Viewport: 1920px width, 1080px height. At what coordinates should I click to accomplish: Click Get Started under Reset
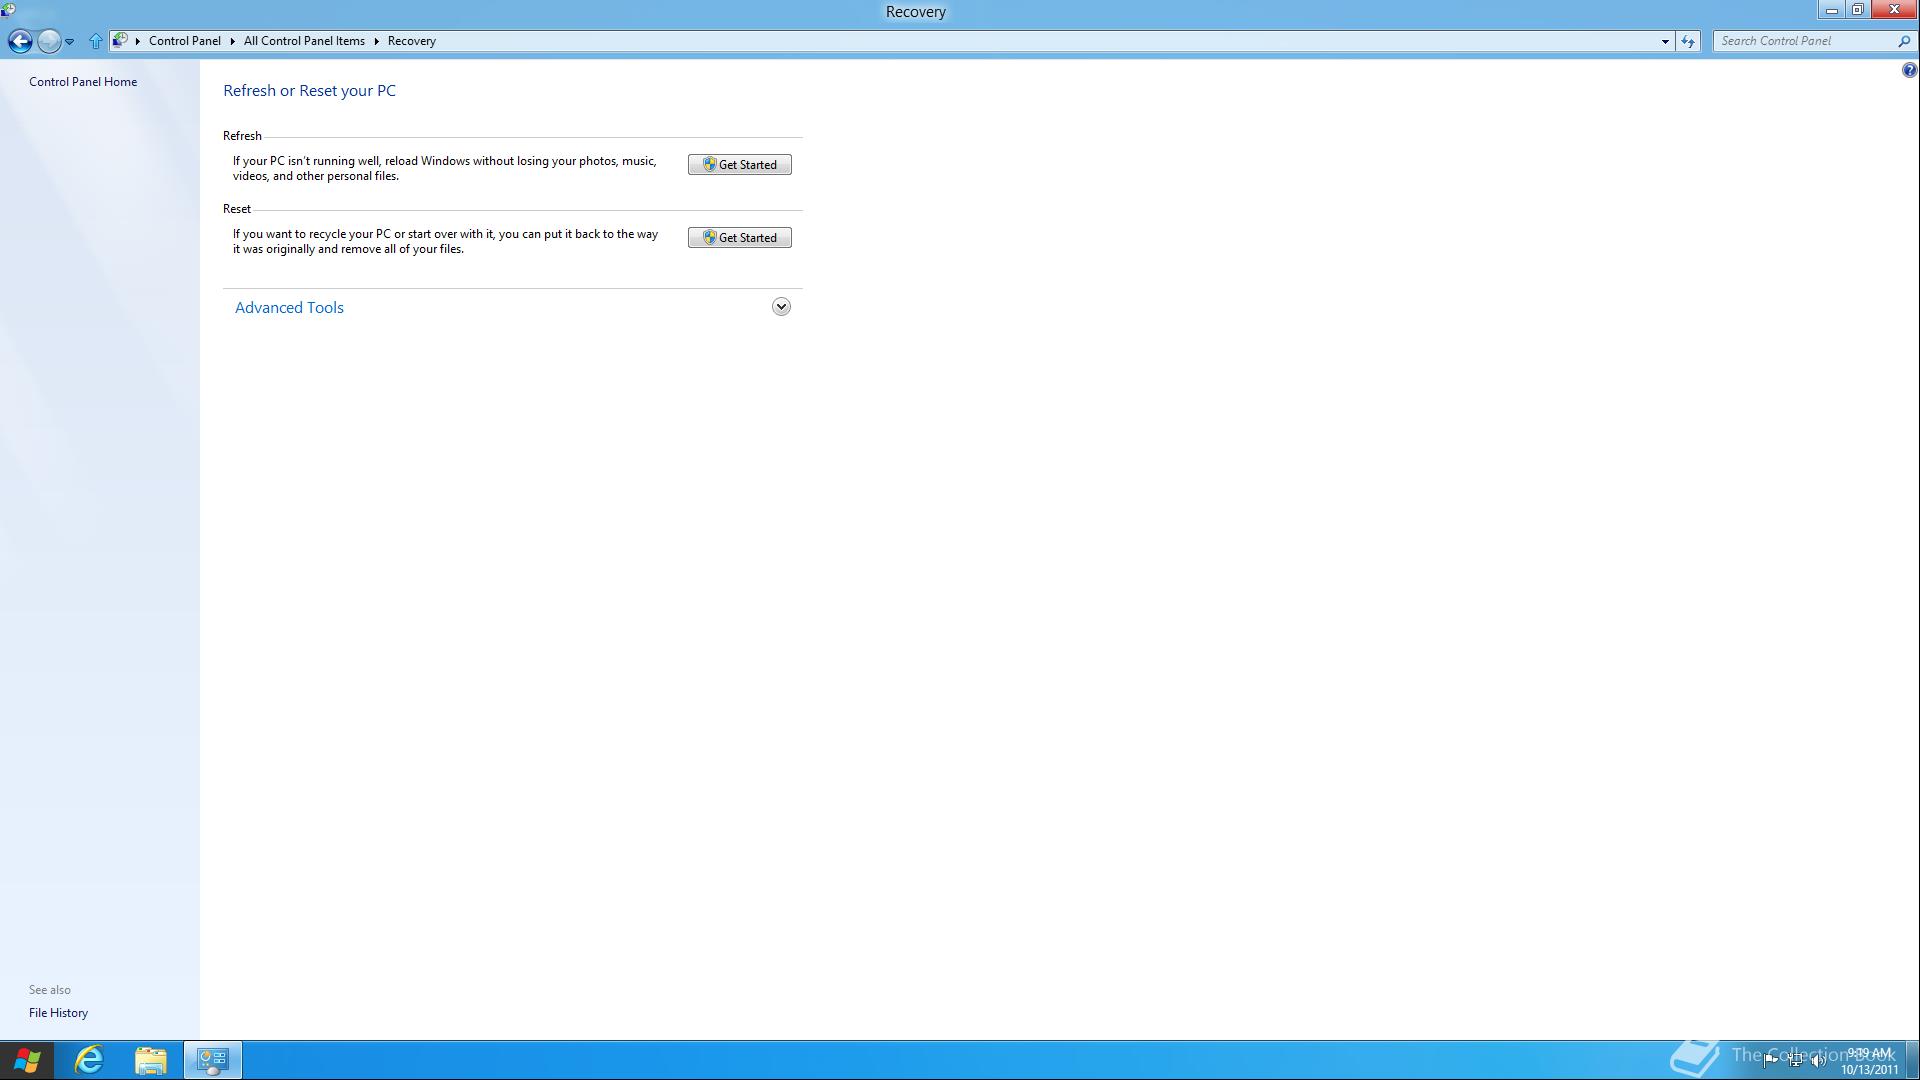tap(739, 238)
